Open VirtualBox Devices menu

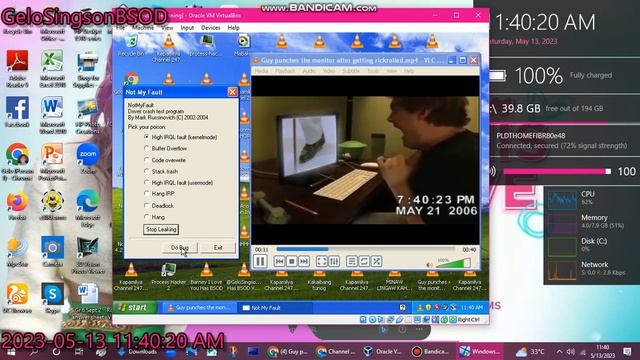tap(211, 28)
